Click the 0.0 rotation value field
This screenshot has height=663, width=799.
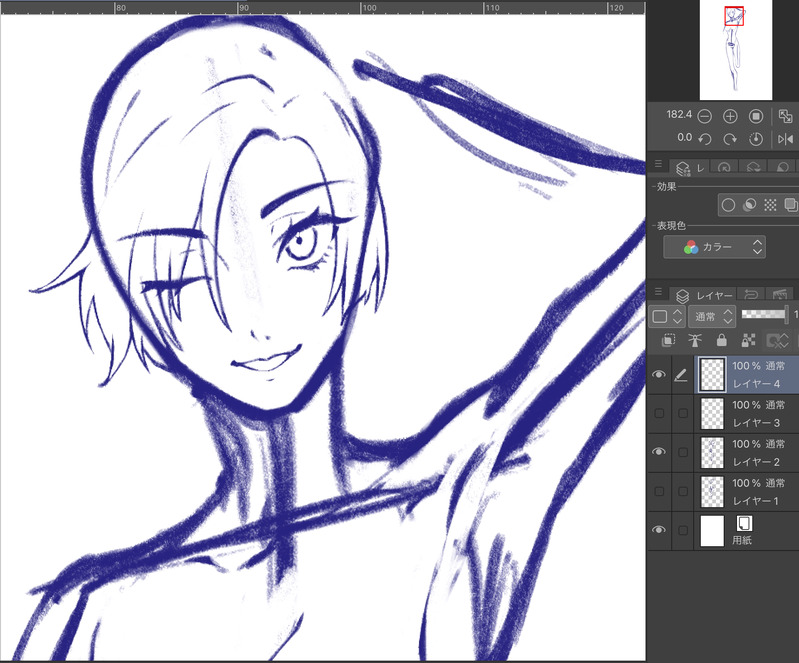(x=684, y=138)
